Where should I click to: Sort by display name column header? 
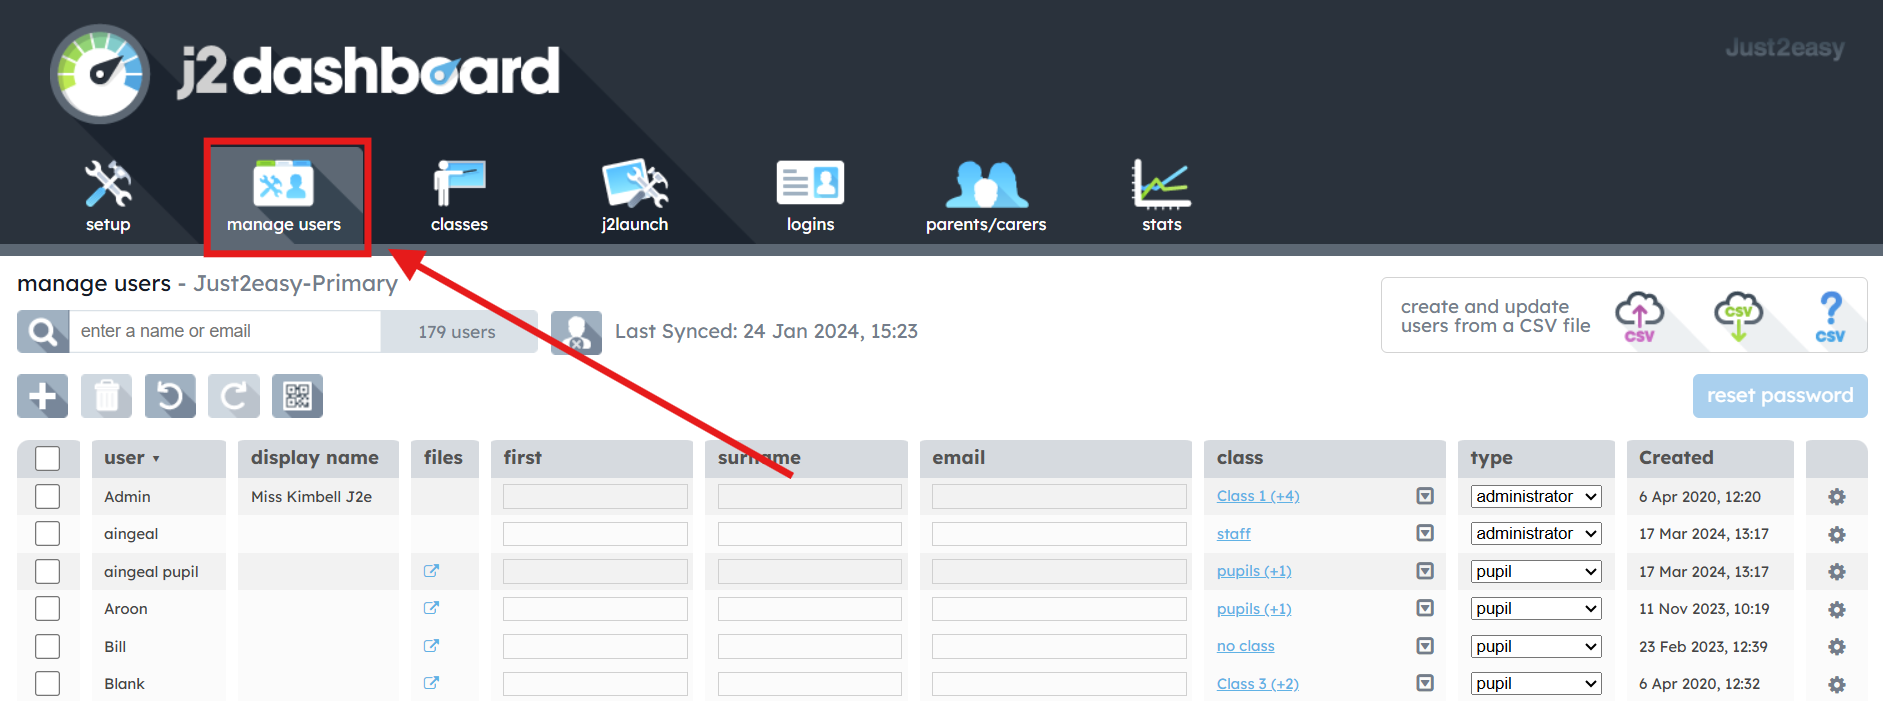318,458
